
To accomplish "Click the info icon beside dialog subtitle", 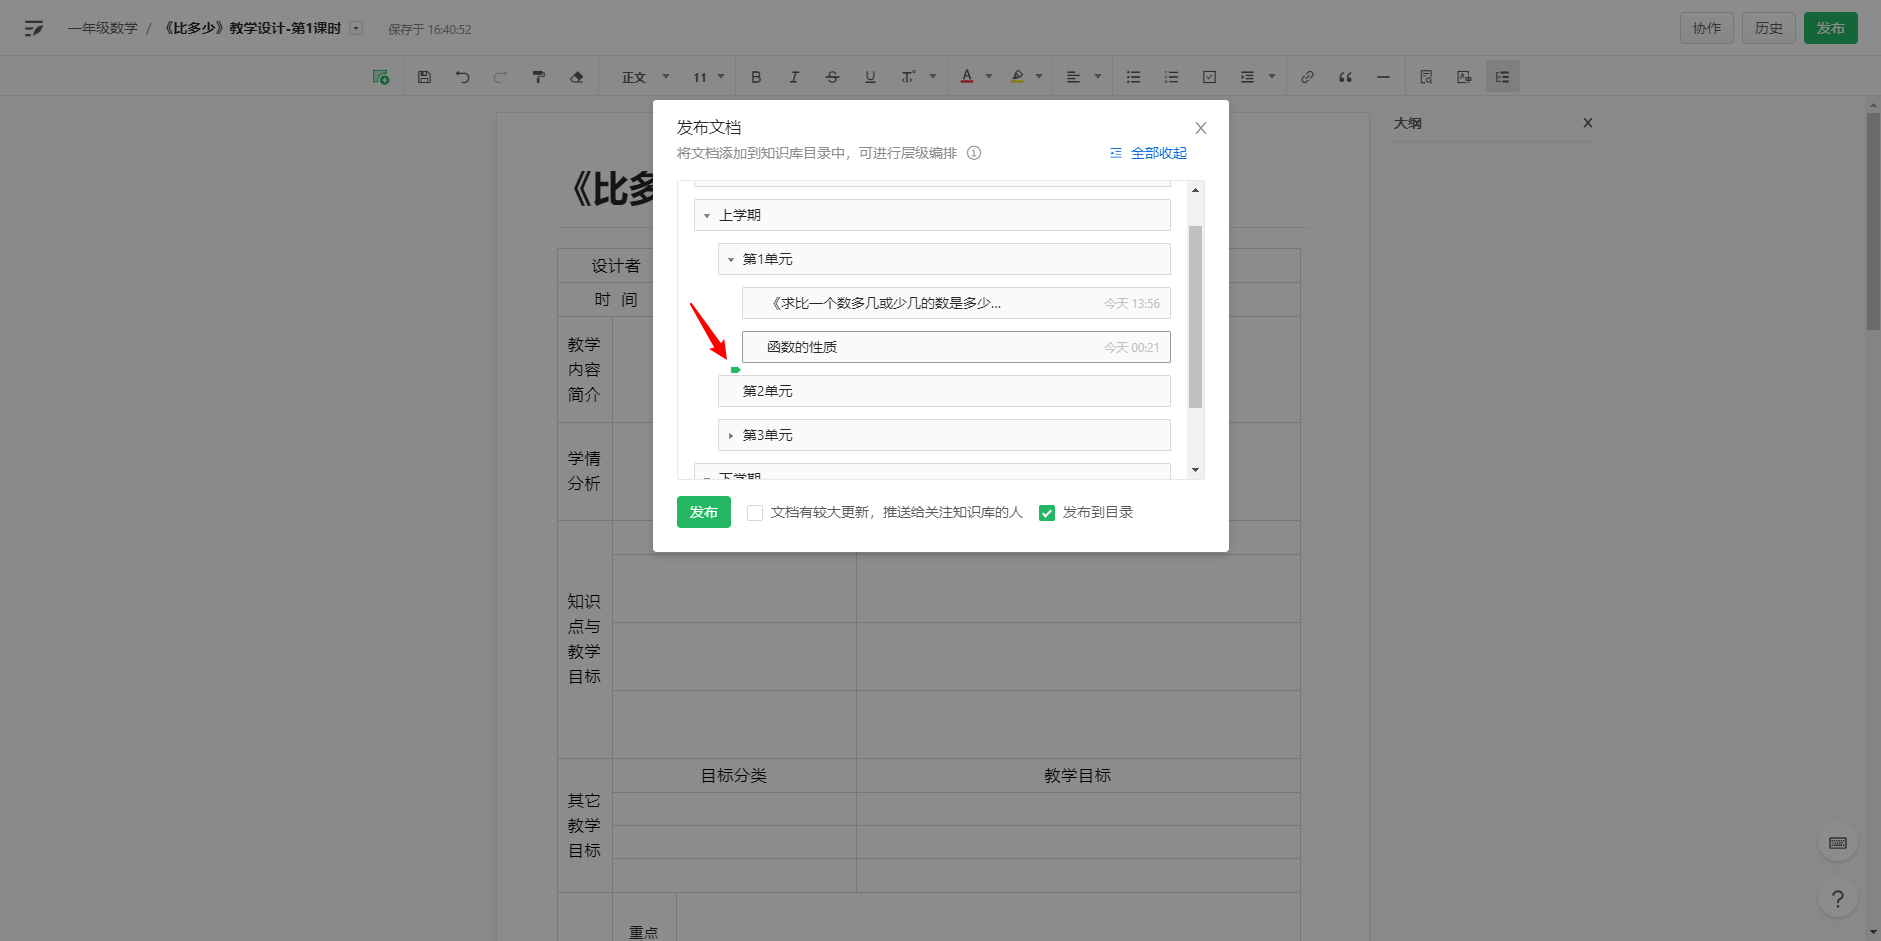I will (974, 153).
